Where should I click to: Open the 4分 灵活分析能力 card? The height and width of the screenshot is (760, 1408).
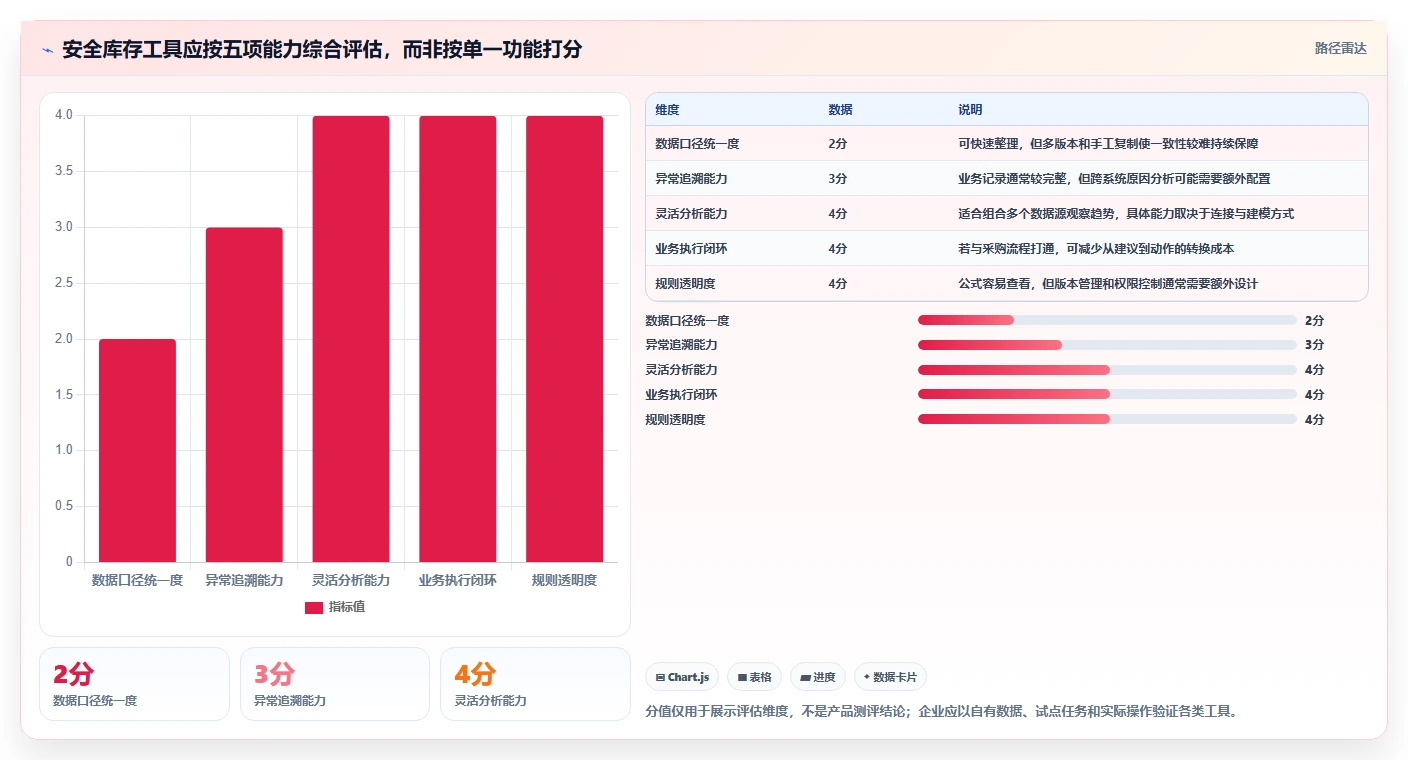click(535, 684)
